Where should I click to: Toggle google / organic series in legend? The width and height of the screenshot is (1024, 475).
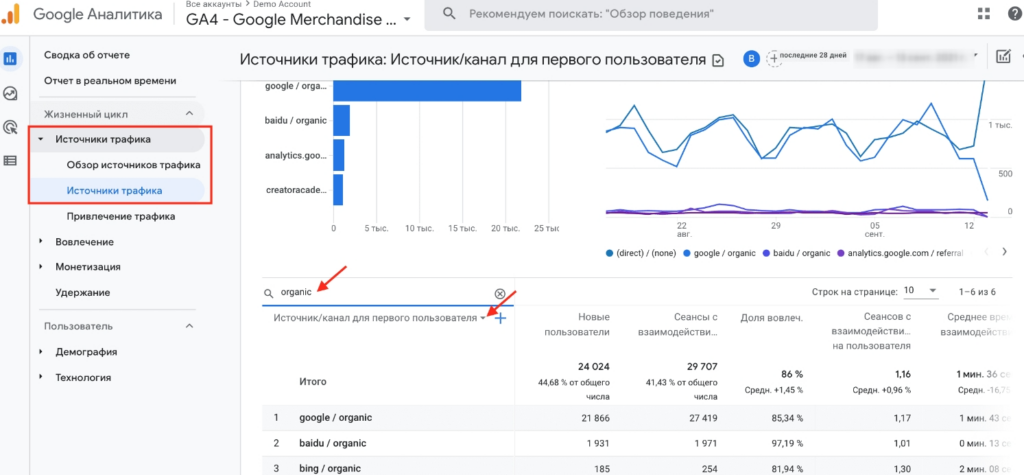[x=719, y=253]
